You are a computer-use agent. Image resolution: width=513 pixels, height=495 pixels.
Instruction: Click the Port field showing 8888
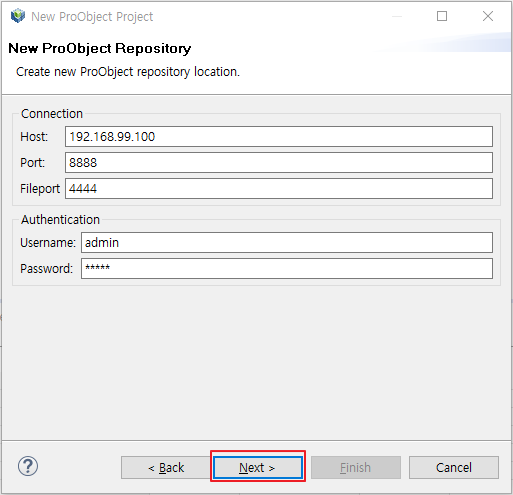pos(279,162)
